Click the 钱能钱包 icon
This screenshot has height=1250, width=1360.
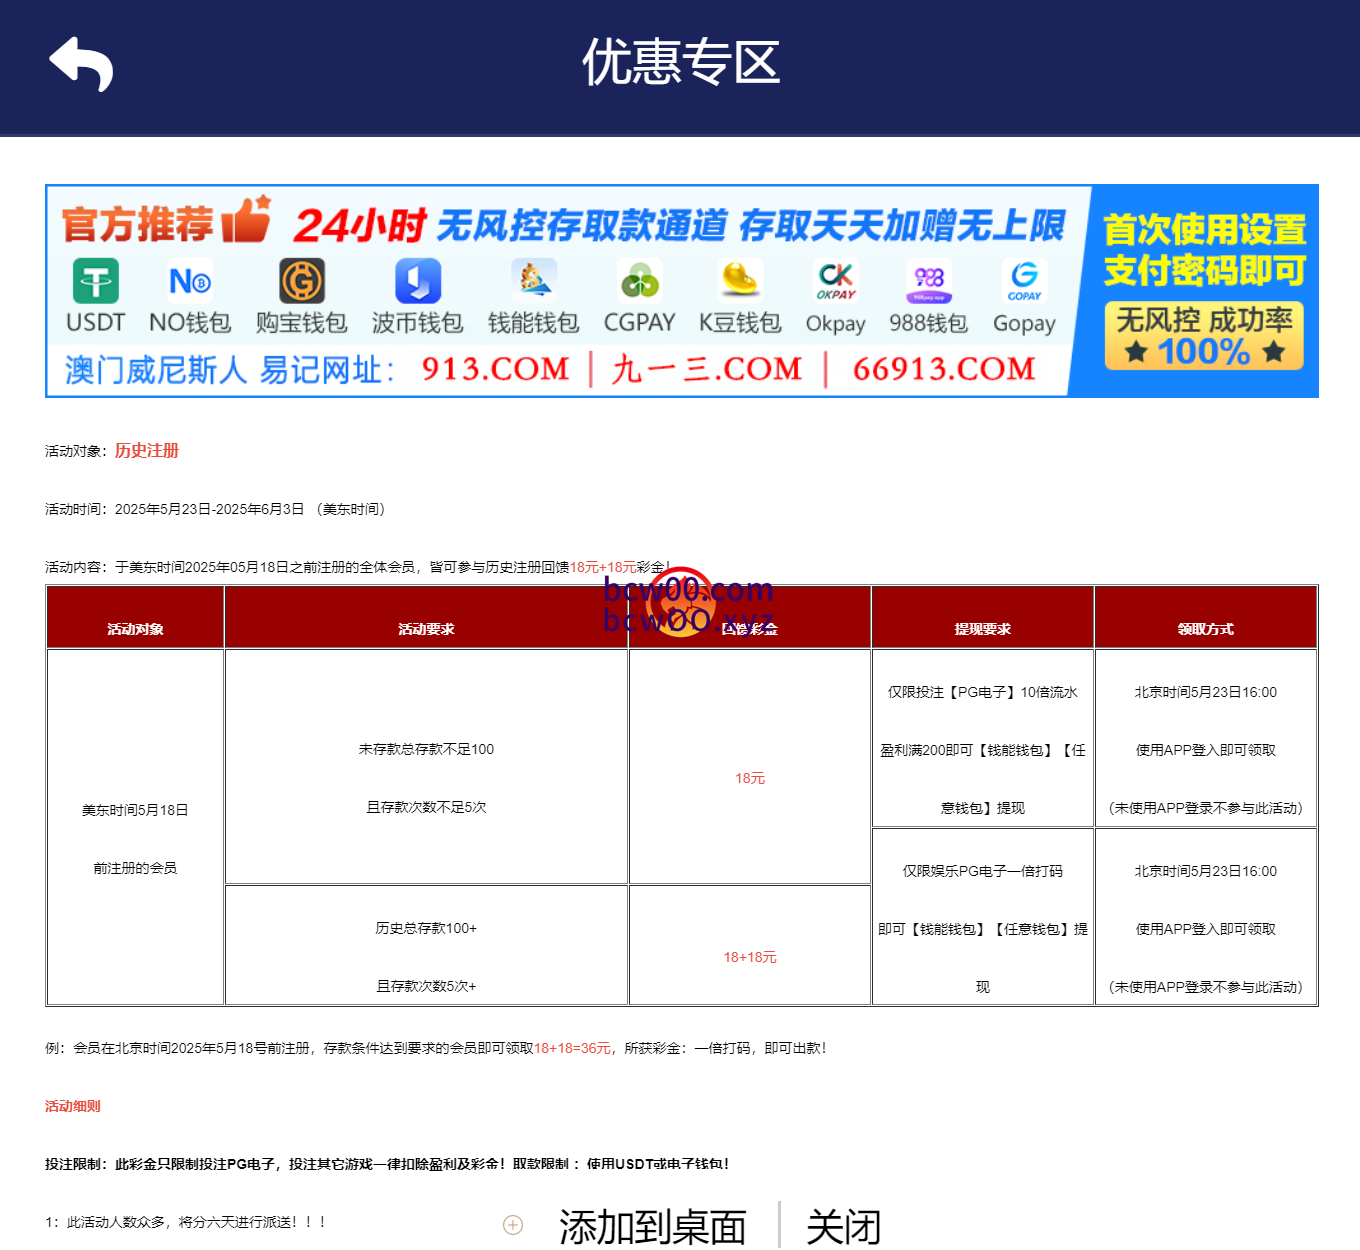coord(534,281)
